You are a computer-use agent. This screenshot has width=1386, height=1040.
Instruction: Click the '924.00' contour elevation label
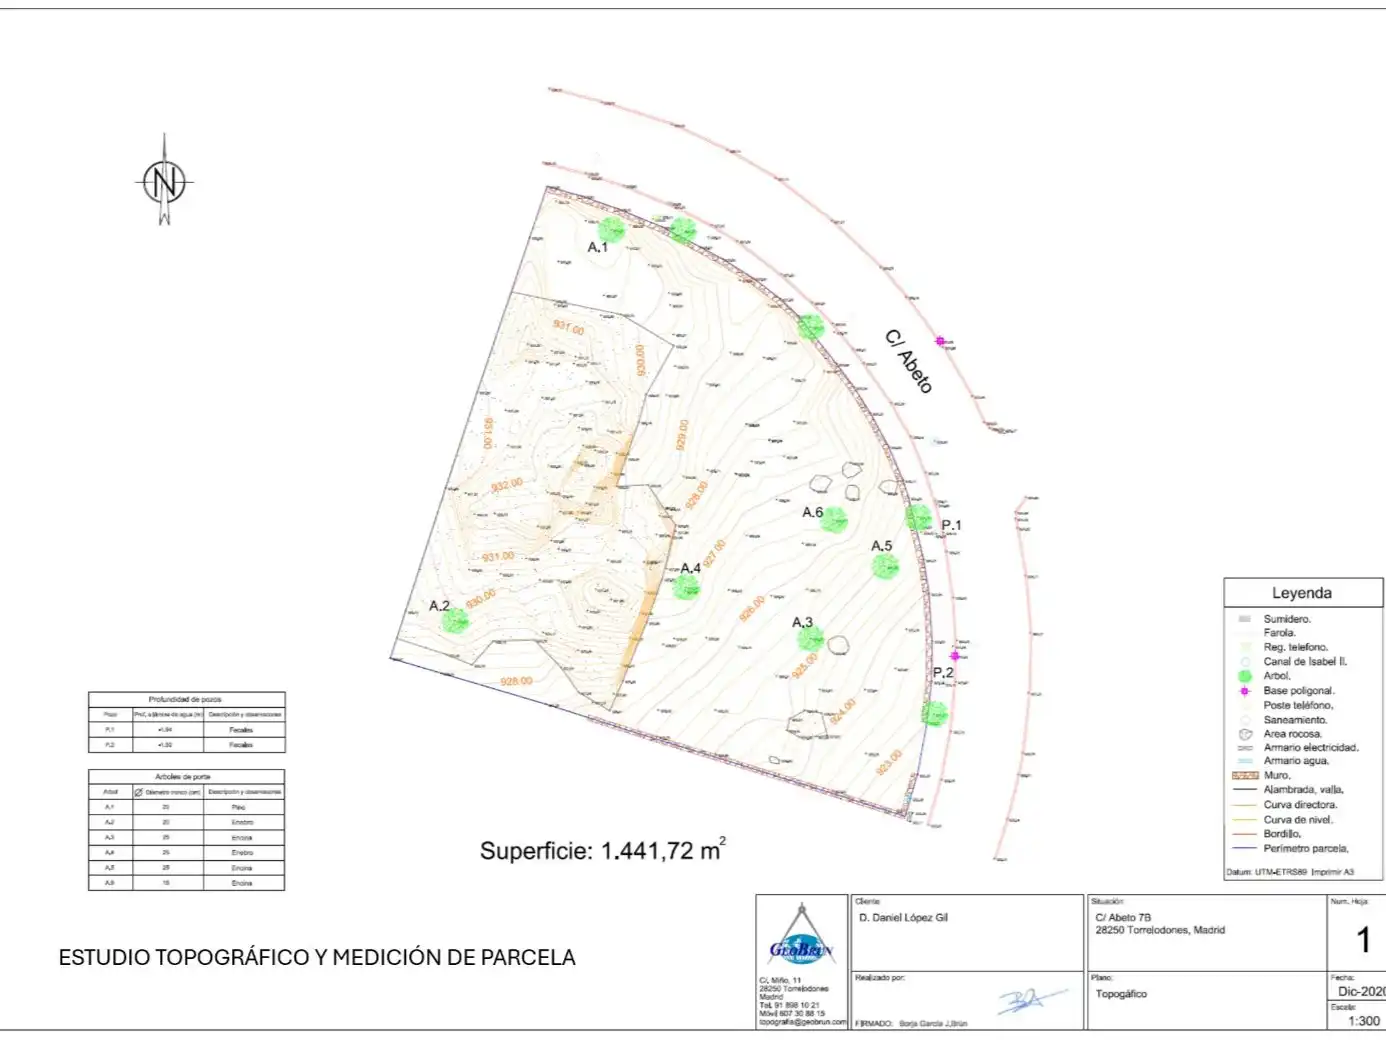coord(842,712)
